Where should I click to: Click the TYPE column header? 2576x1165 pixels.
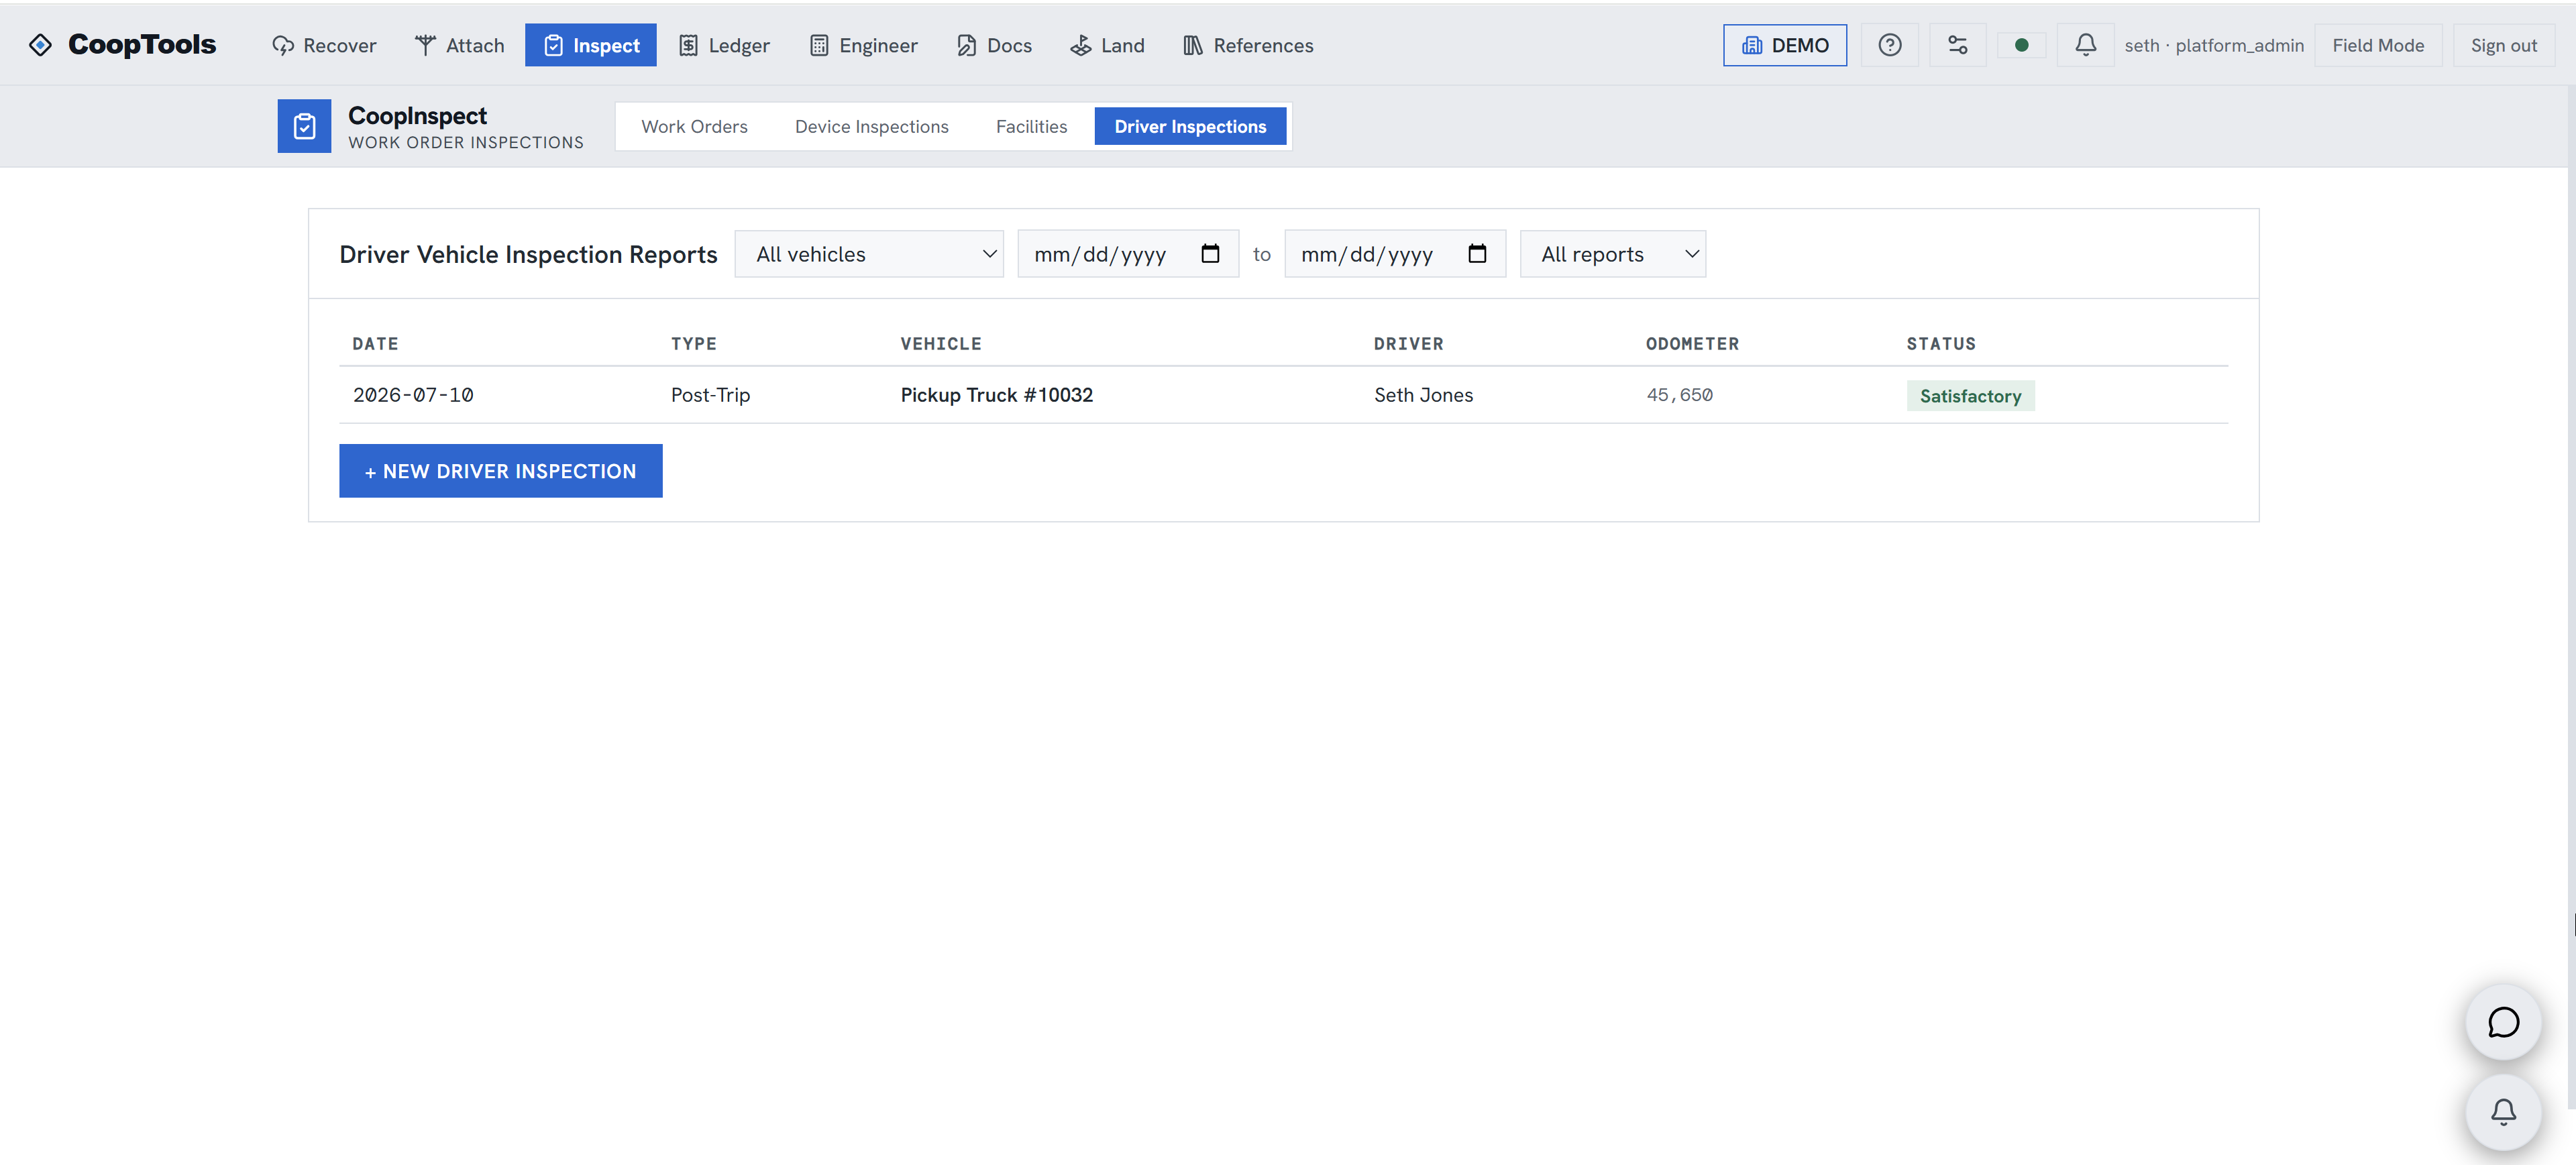pos(693,343)
